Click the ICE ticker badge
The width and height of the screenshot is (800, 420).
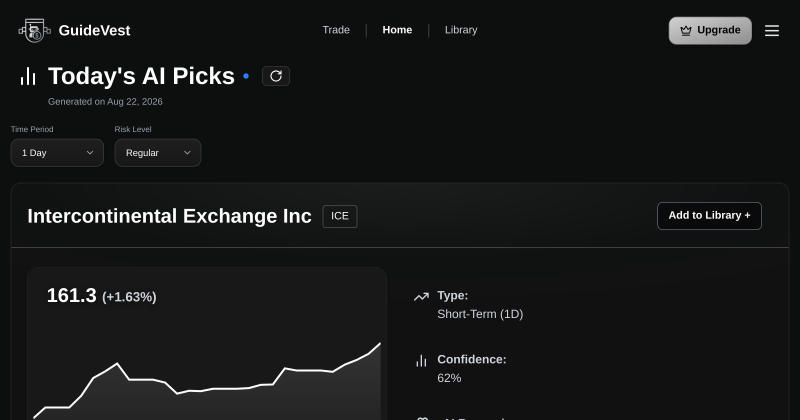pyautogui.click(x=340, y=216)
